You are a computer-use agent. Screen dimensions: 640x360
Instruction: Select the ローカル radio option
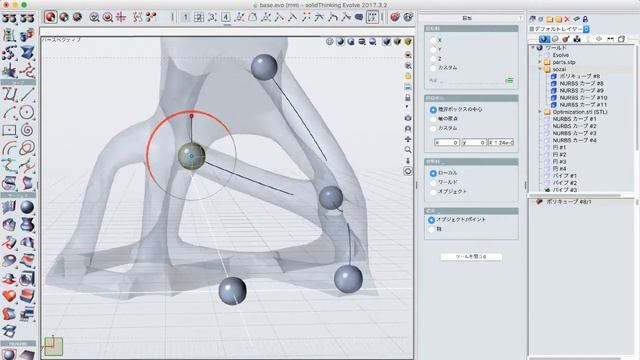(x=433, y=173)
